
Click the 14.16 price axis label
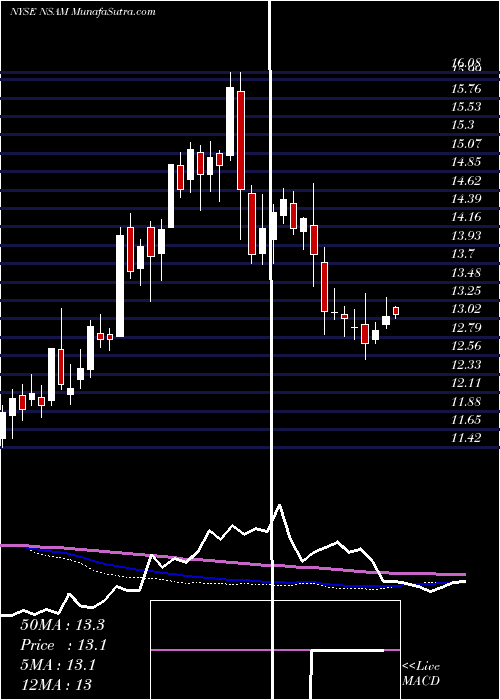click(467, 217)
